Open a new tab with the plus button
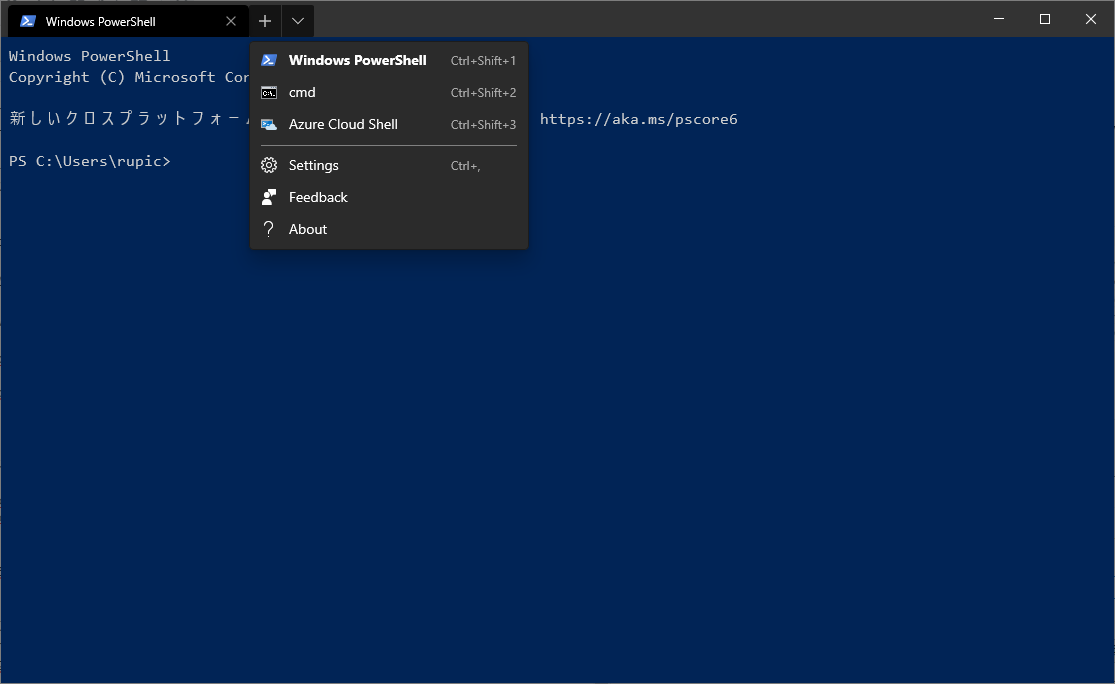1115x684 pixels. click(265, 21)
